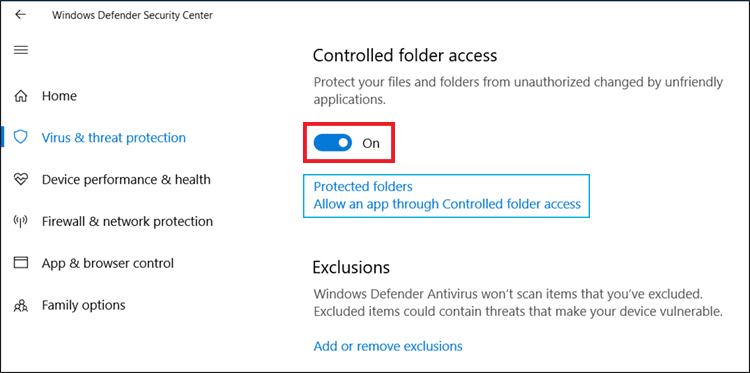The width and height of the screenshot is (750, 373).
Task: Open Firewall & network protection section
Action: pos(128,221)
